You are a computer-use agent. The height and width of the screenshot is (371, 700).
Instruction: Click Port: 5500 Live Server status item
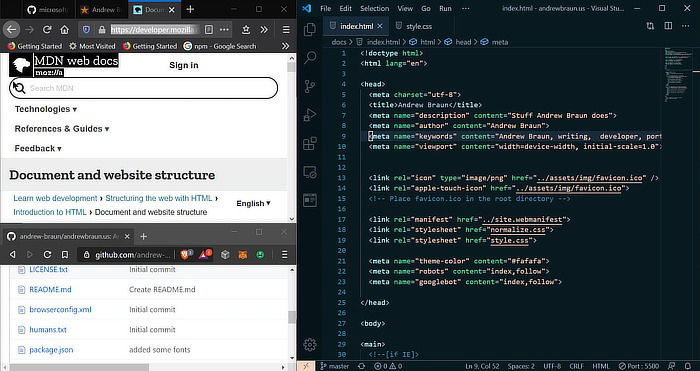[x=638, y=366]
